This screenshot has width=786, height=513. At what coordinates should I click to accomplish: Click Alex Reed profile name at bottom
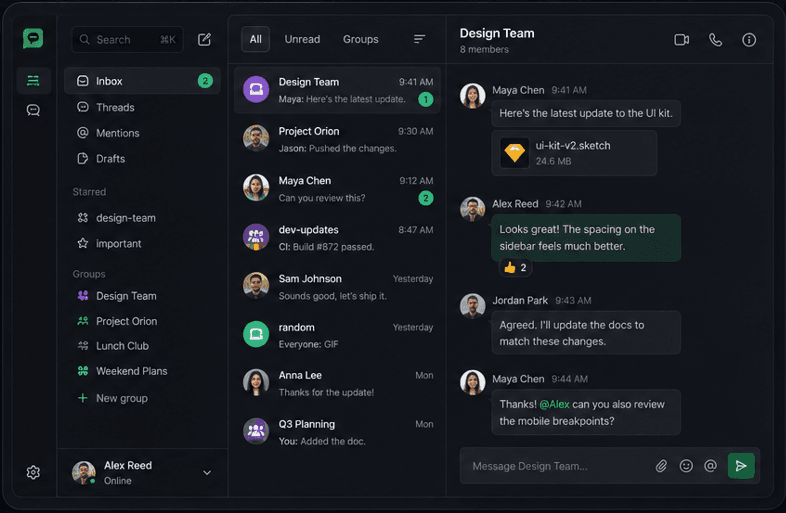(128, 465)
